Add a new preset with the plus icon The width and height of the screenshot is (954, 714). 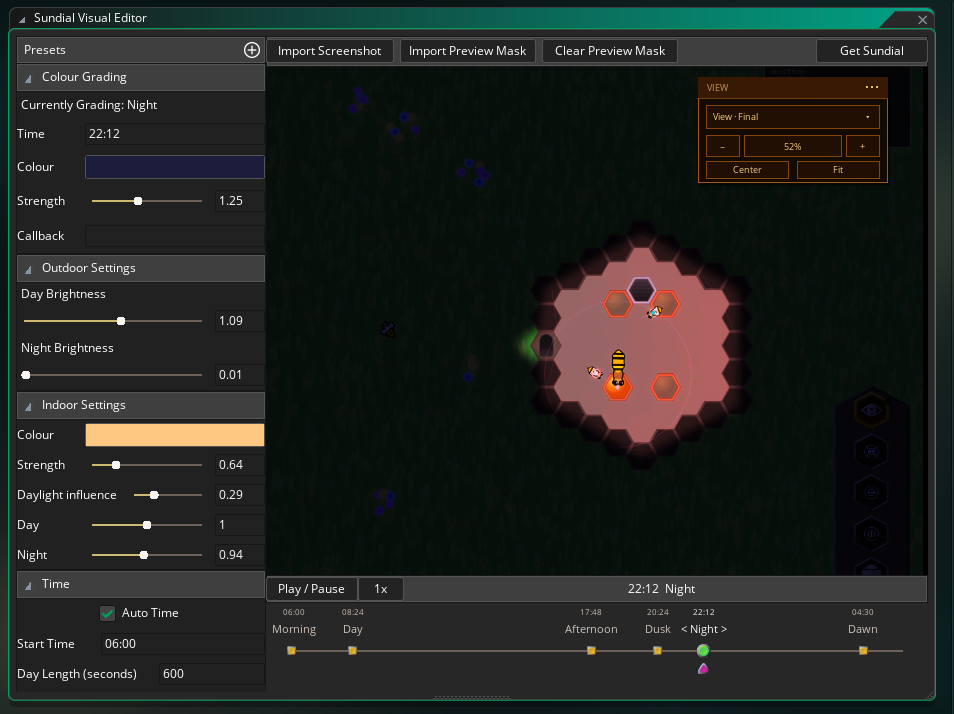pyautogui.click(x=252, y=50)
